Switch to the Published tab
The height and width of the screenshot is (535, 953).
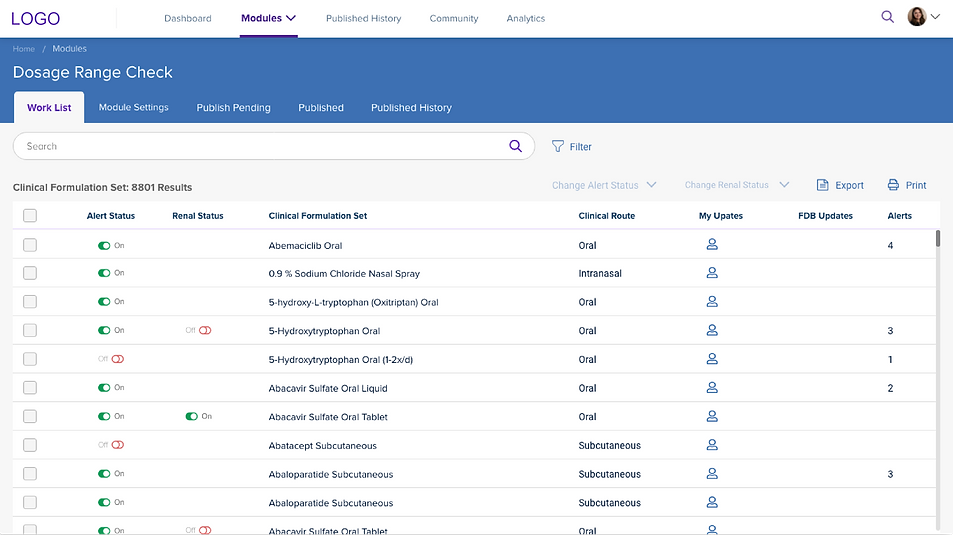[321, 108]
